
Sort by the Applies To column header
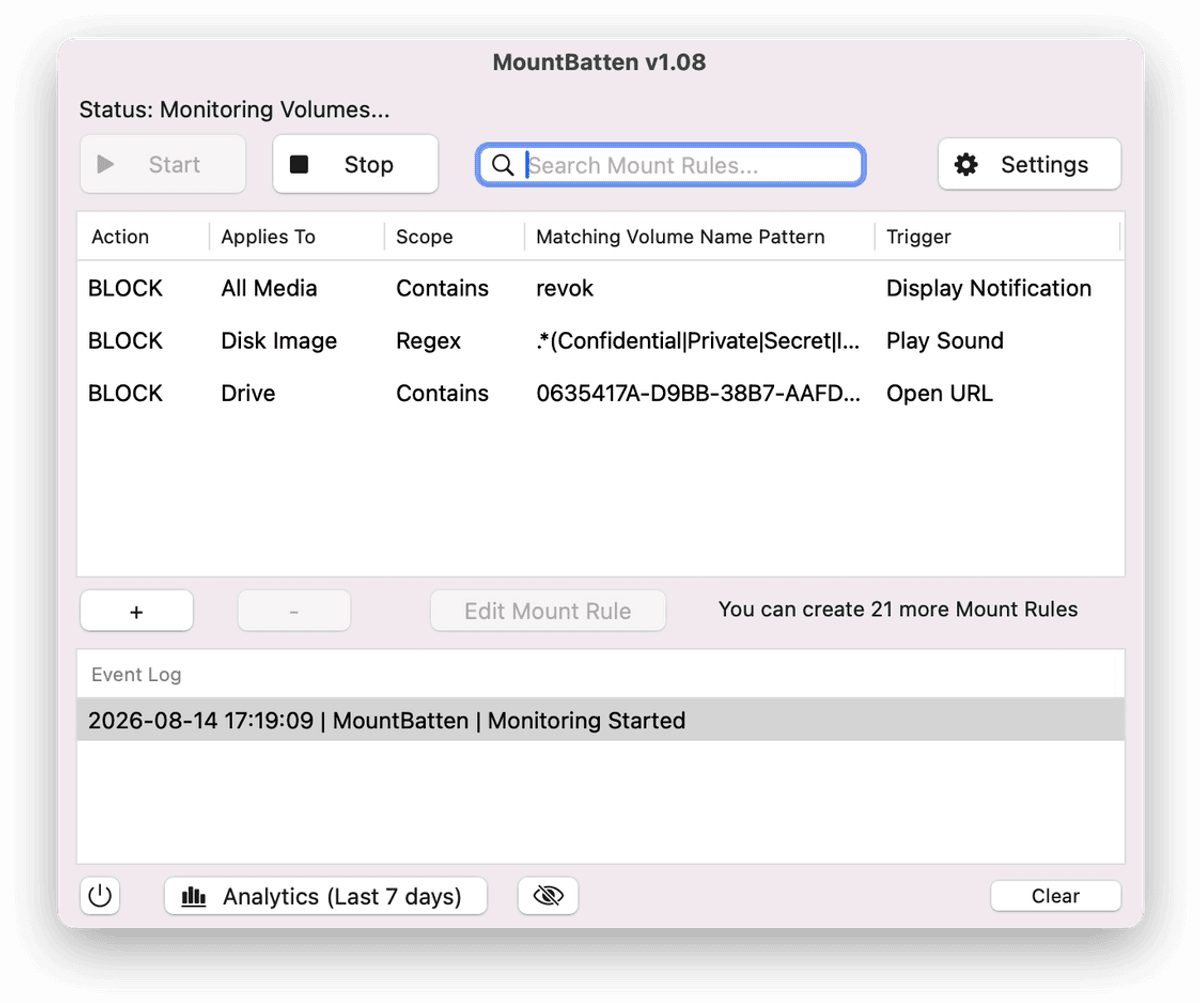268,237
